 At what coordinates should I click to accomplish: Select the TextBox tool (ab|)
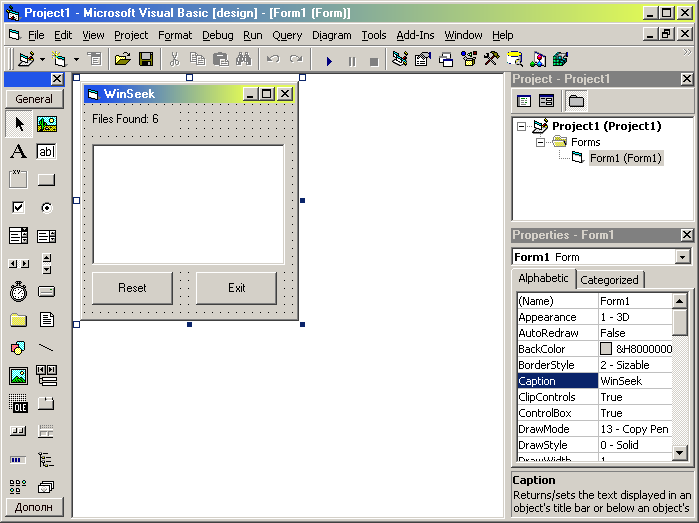(46, 152)
